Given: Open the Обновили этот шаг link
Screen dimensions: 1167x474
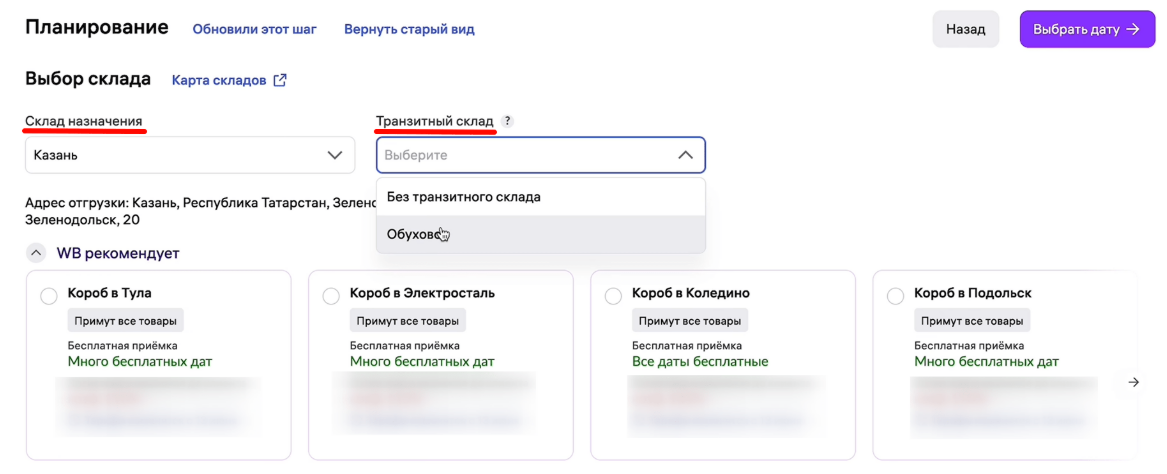Looking at the screenshot, I should pos(255,29).
